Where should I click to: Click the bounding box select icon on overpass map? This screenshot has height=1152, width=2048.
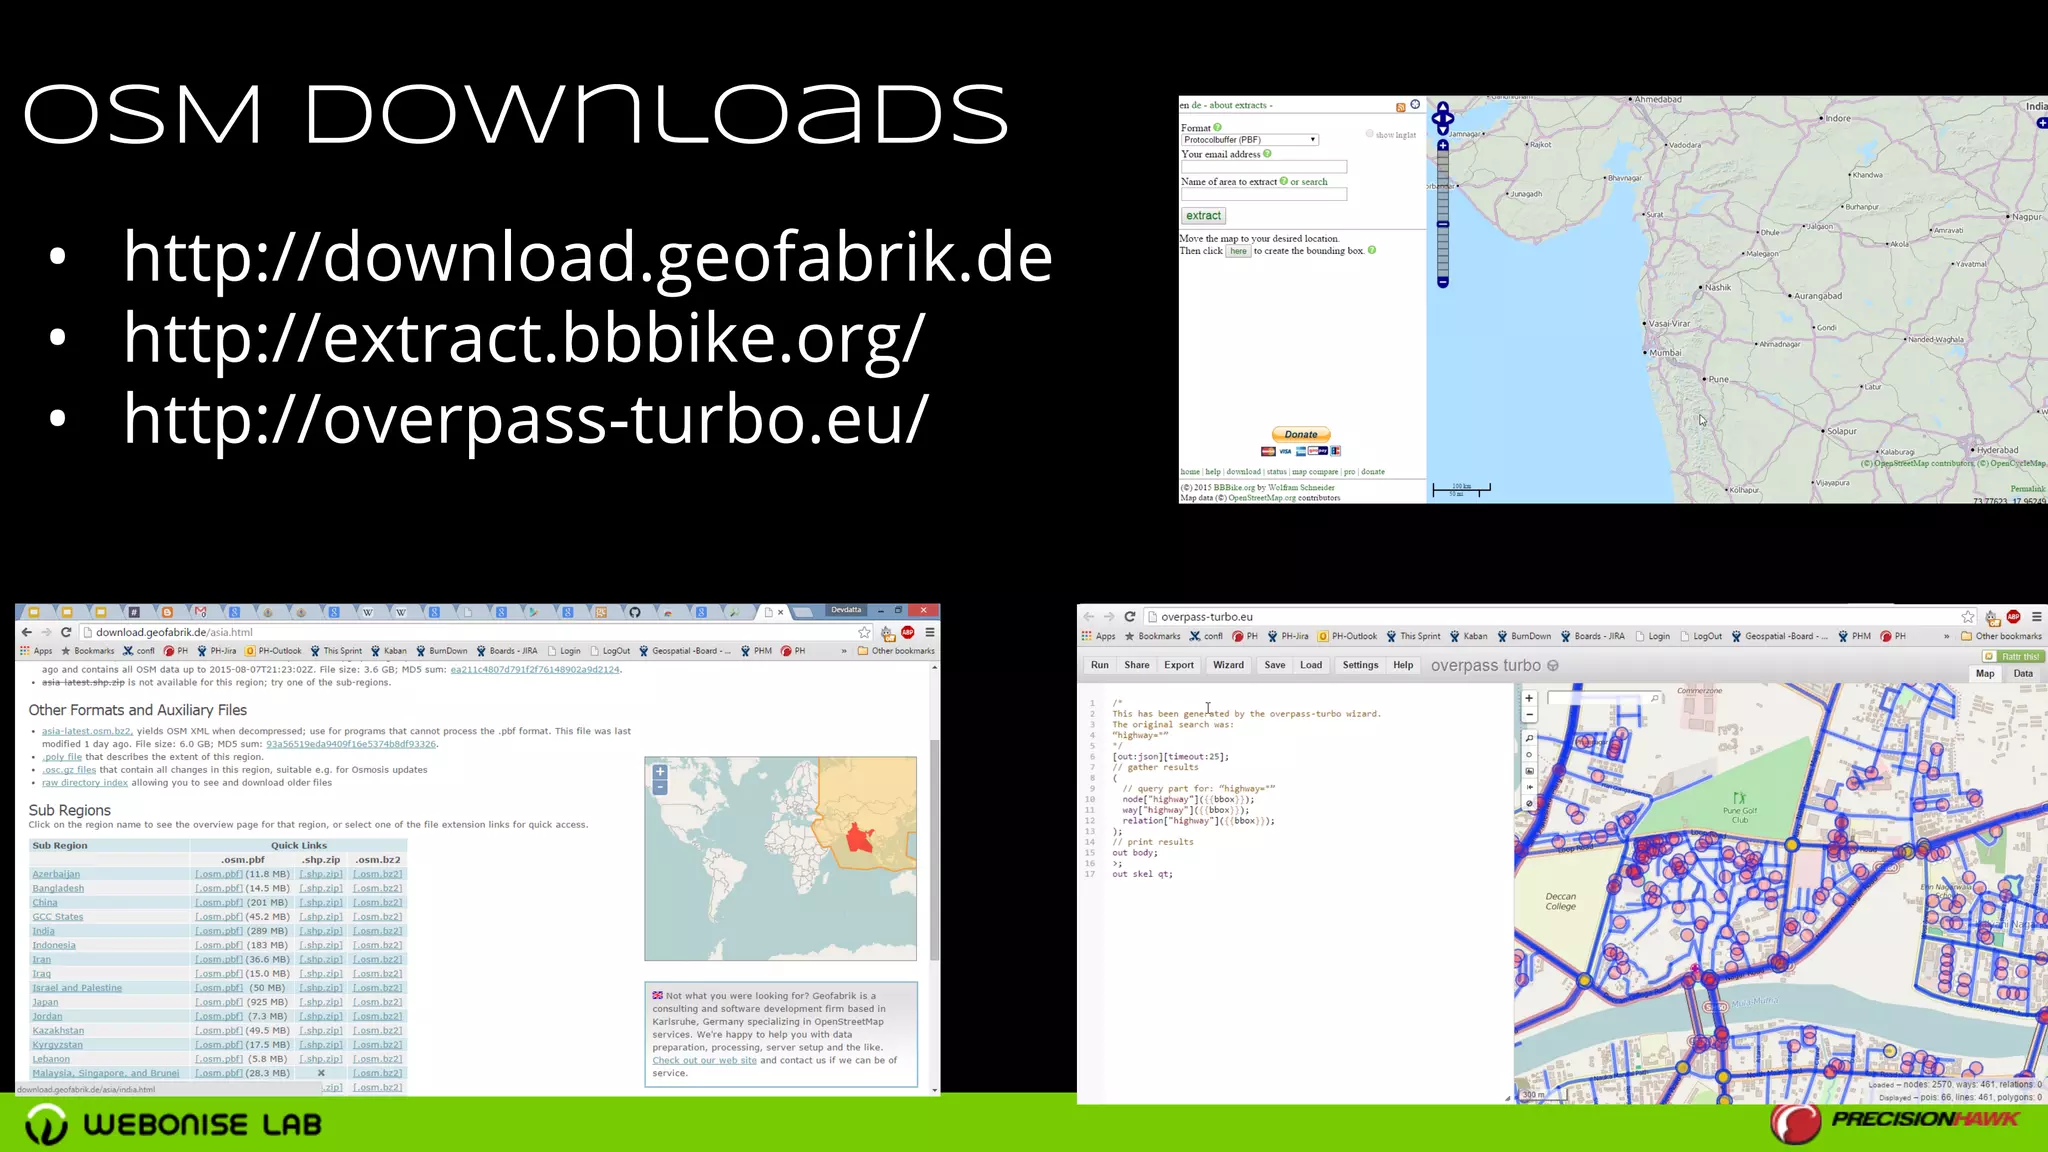point(1529,771)
